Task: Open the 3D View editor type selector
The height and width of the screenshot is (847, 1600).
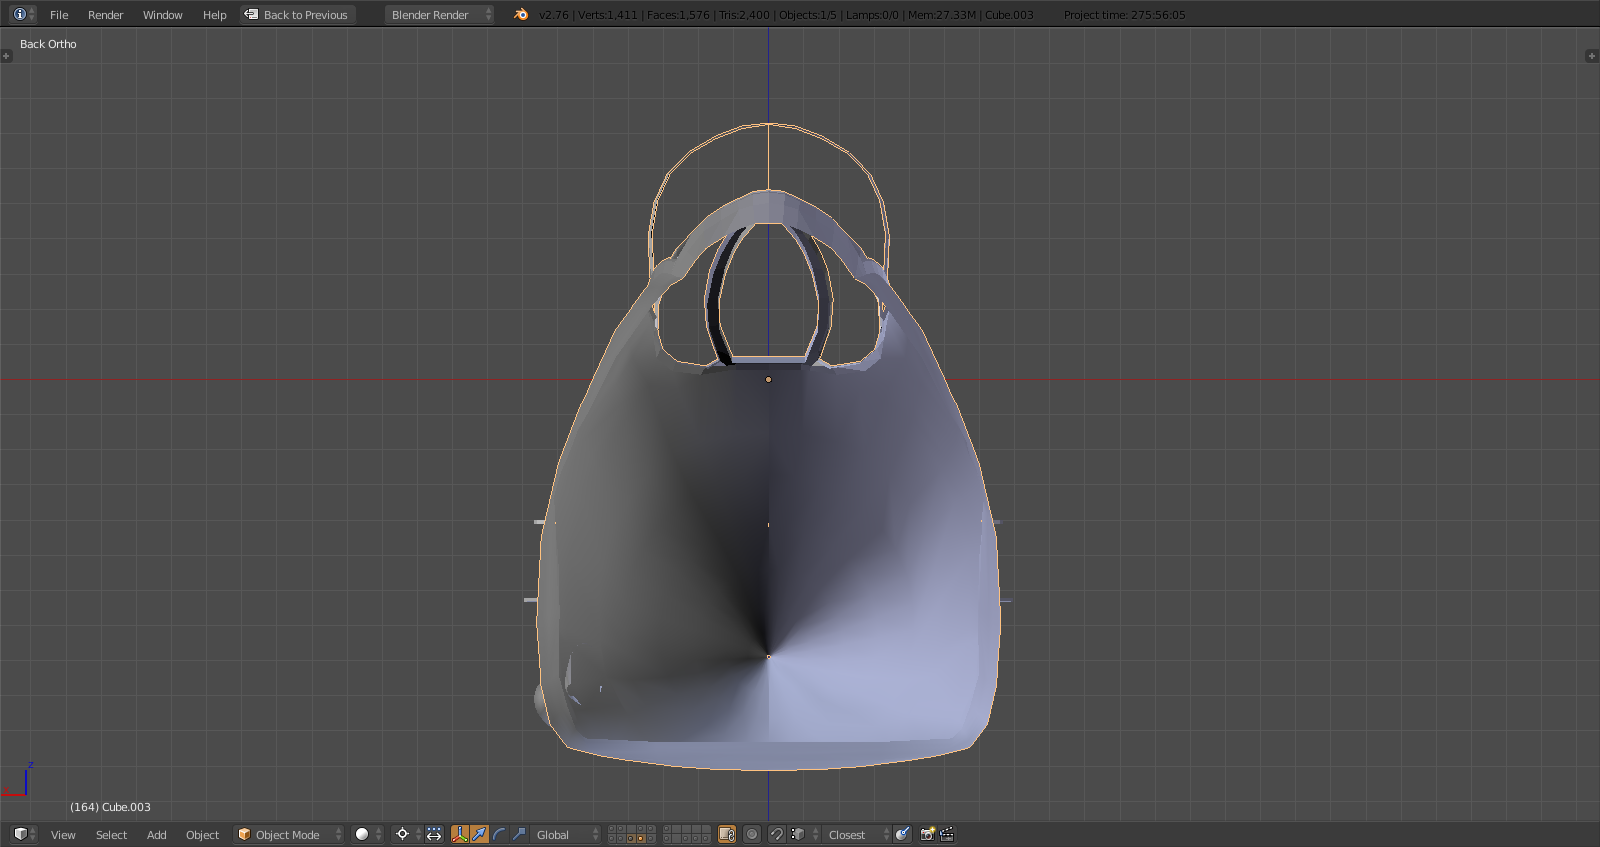Action: pos(23,834)
